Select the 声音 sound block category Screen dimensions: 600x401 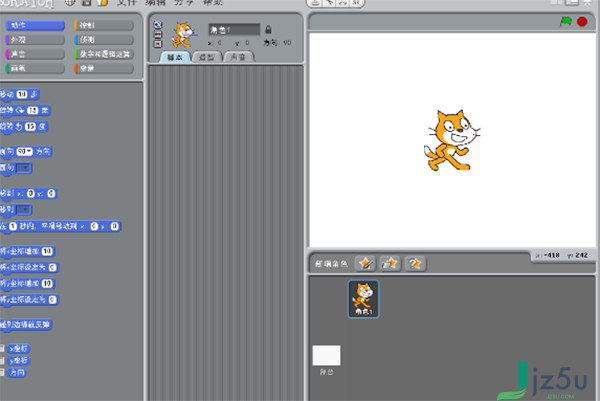(x=35, y=54)
